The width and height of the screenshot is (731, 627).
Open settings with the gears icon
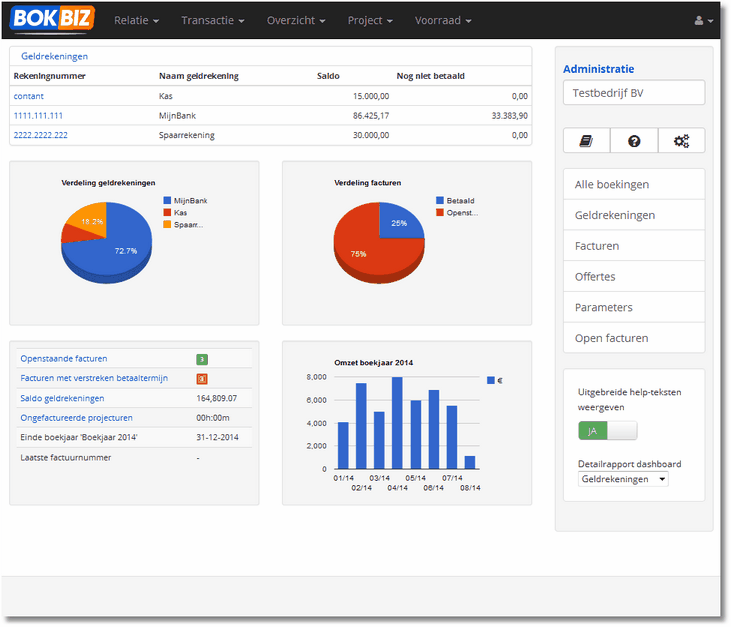681,141
